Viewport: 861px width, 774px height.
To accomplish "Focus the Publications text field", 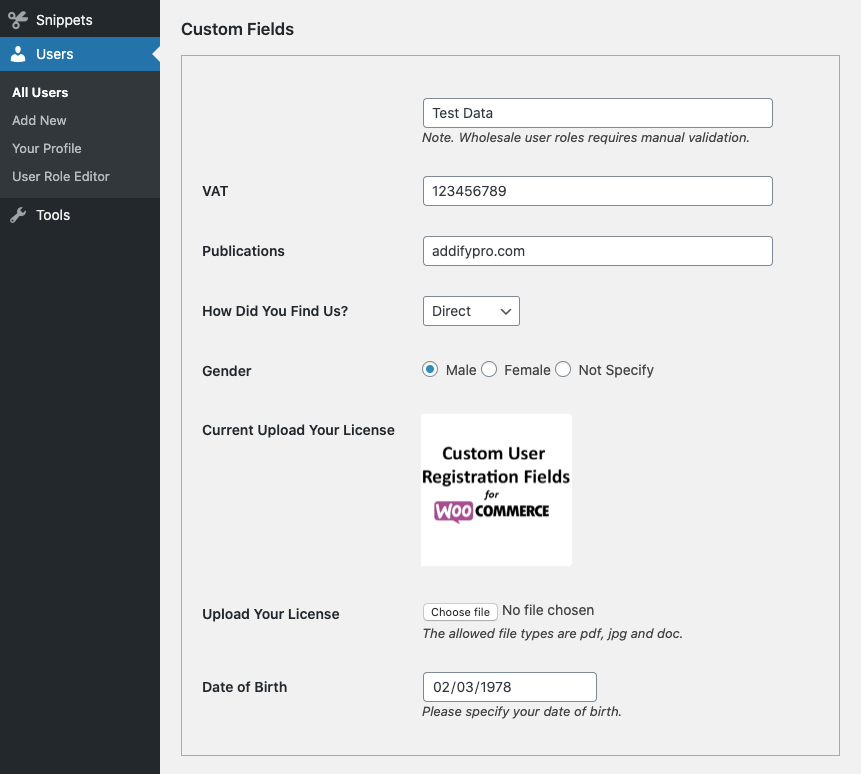I will pyautogui.click(x=597, y=251).
